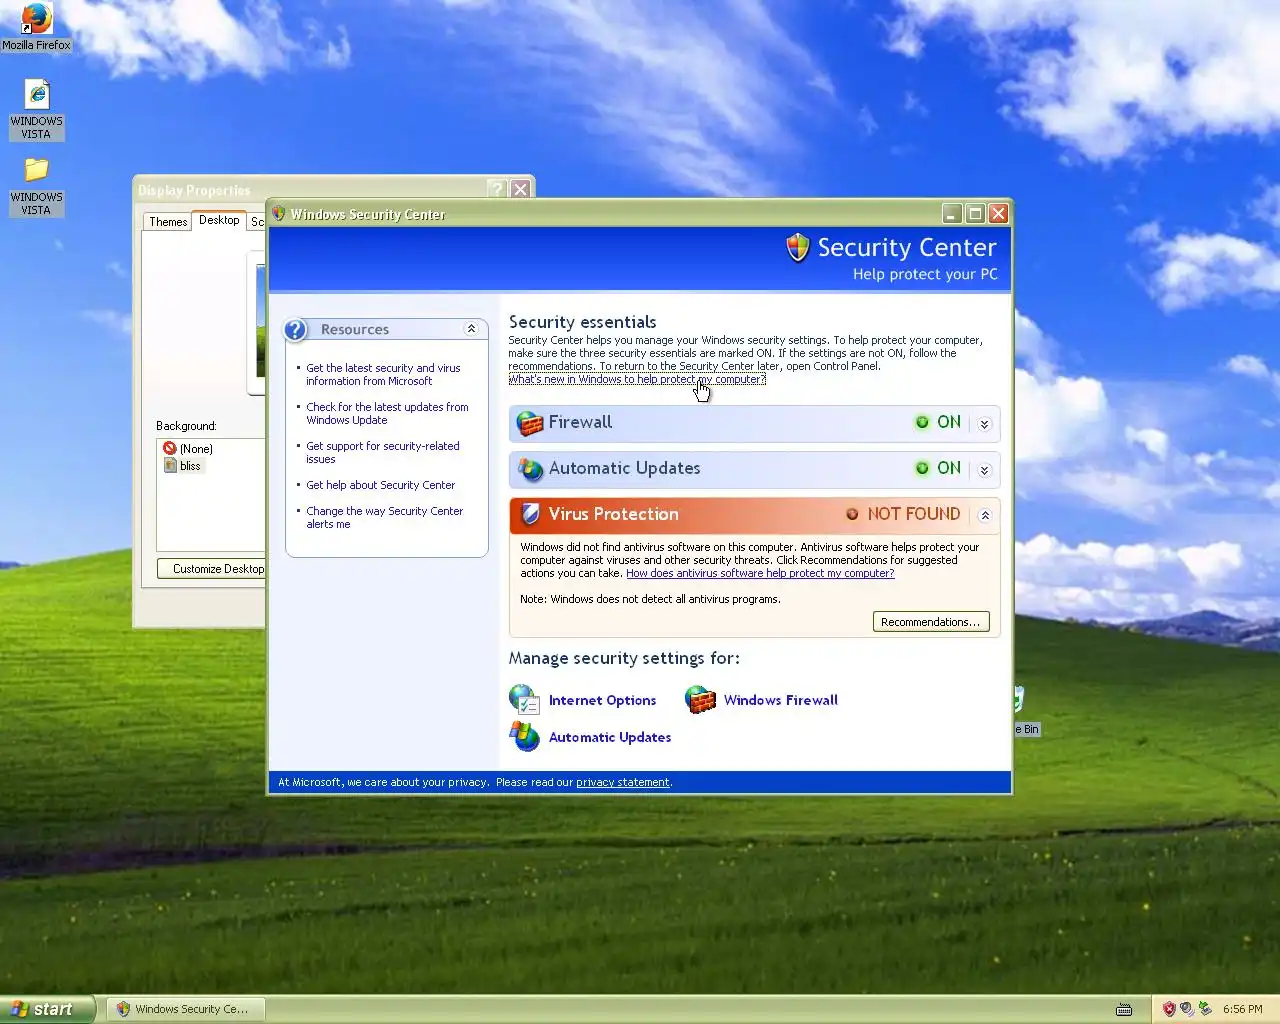Viewport: 1280px width, 1024px height.
Task: Click the Security Center shield in header
Action: (x=797, y=247)
